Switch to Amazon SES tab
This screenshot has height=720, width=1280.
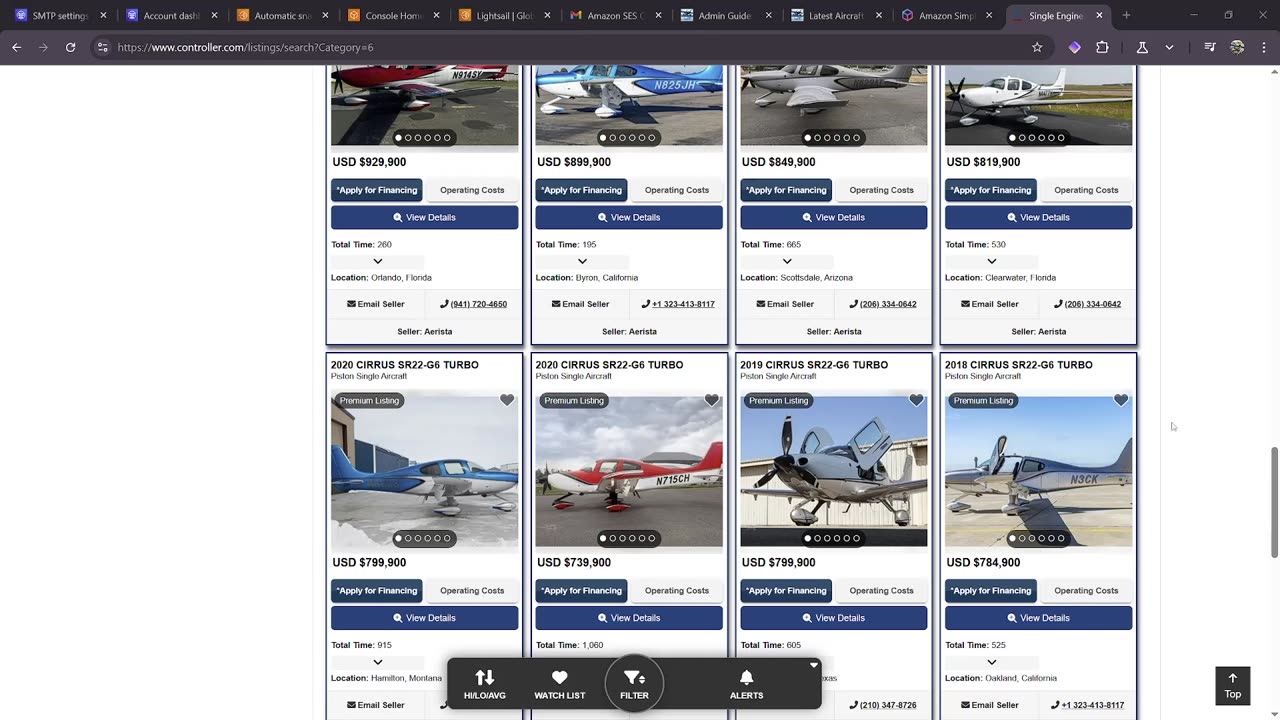615,15
